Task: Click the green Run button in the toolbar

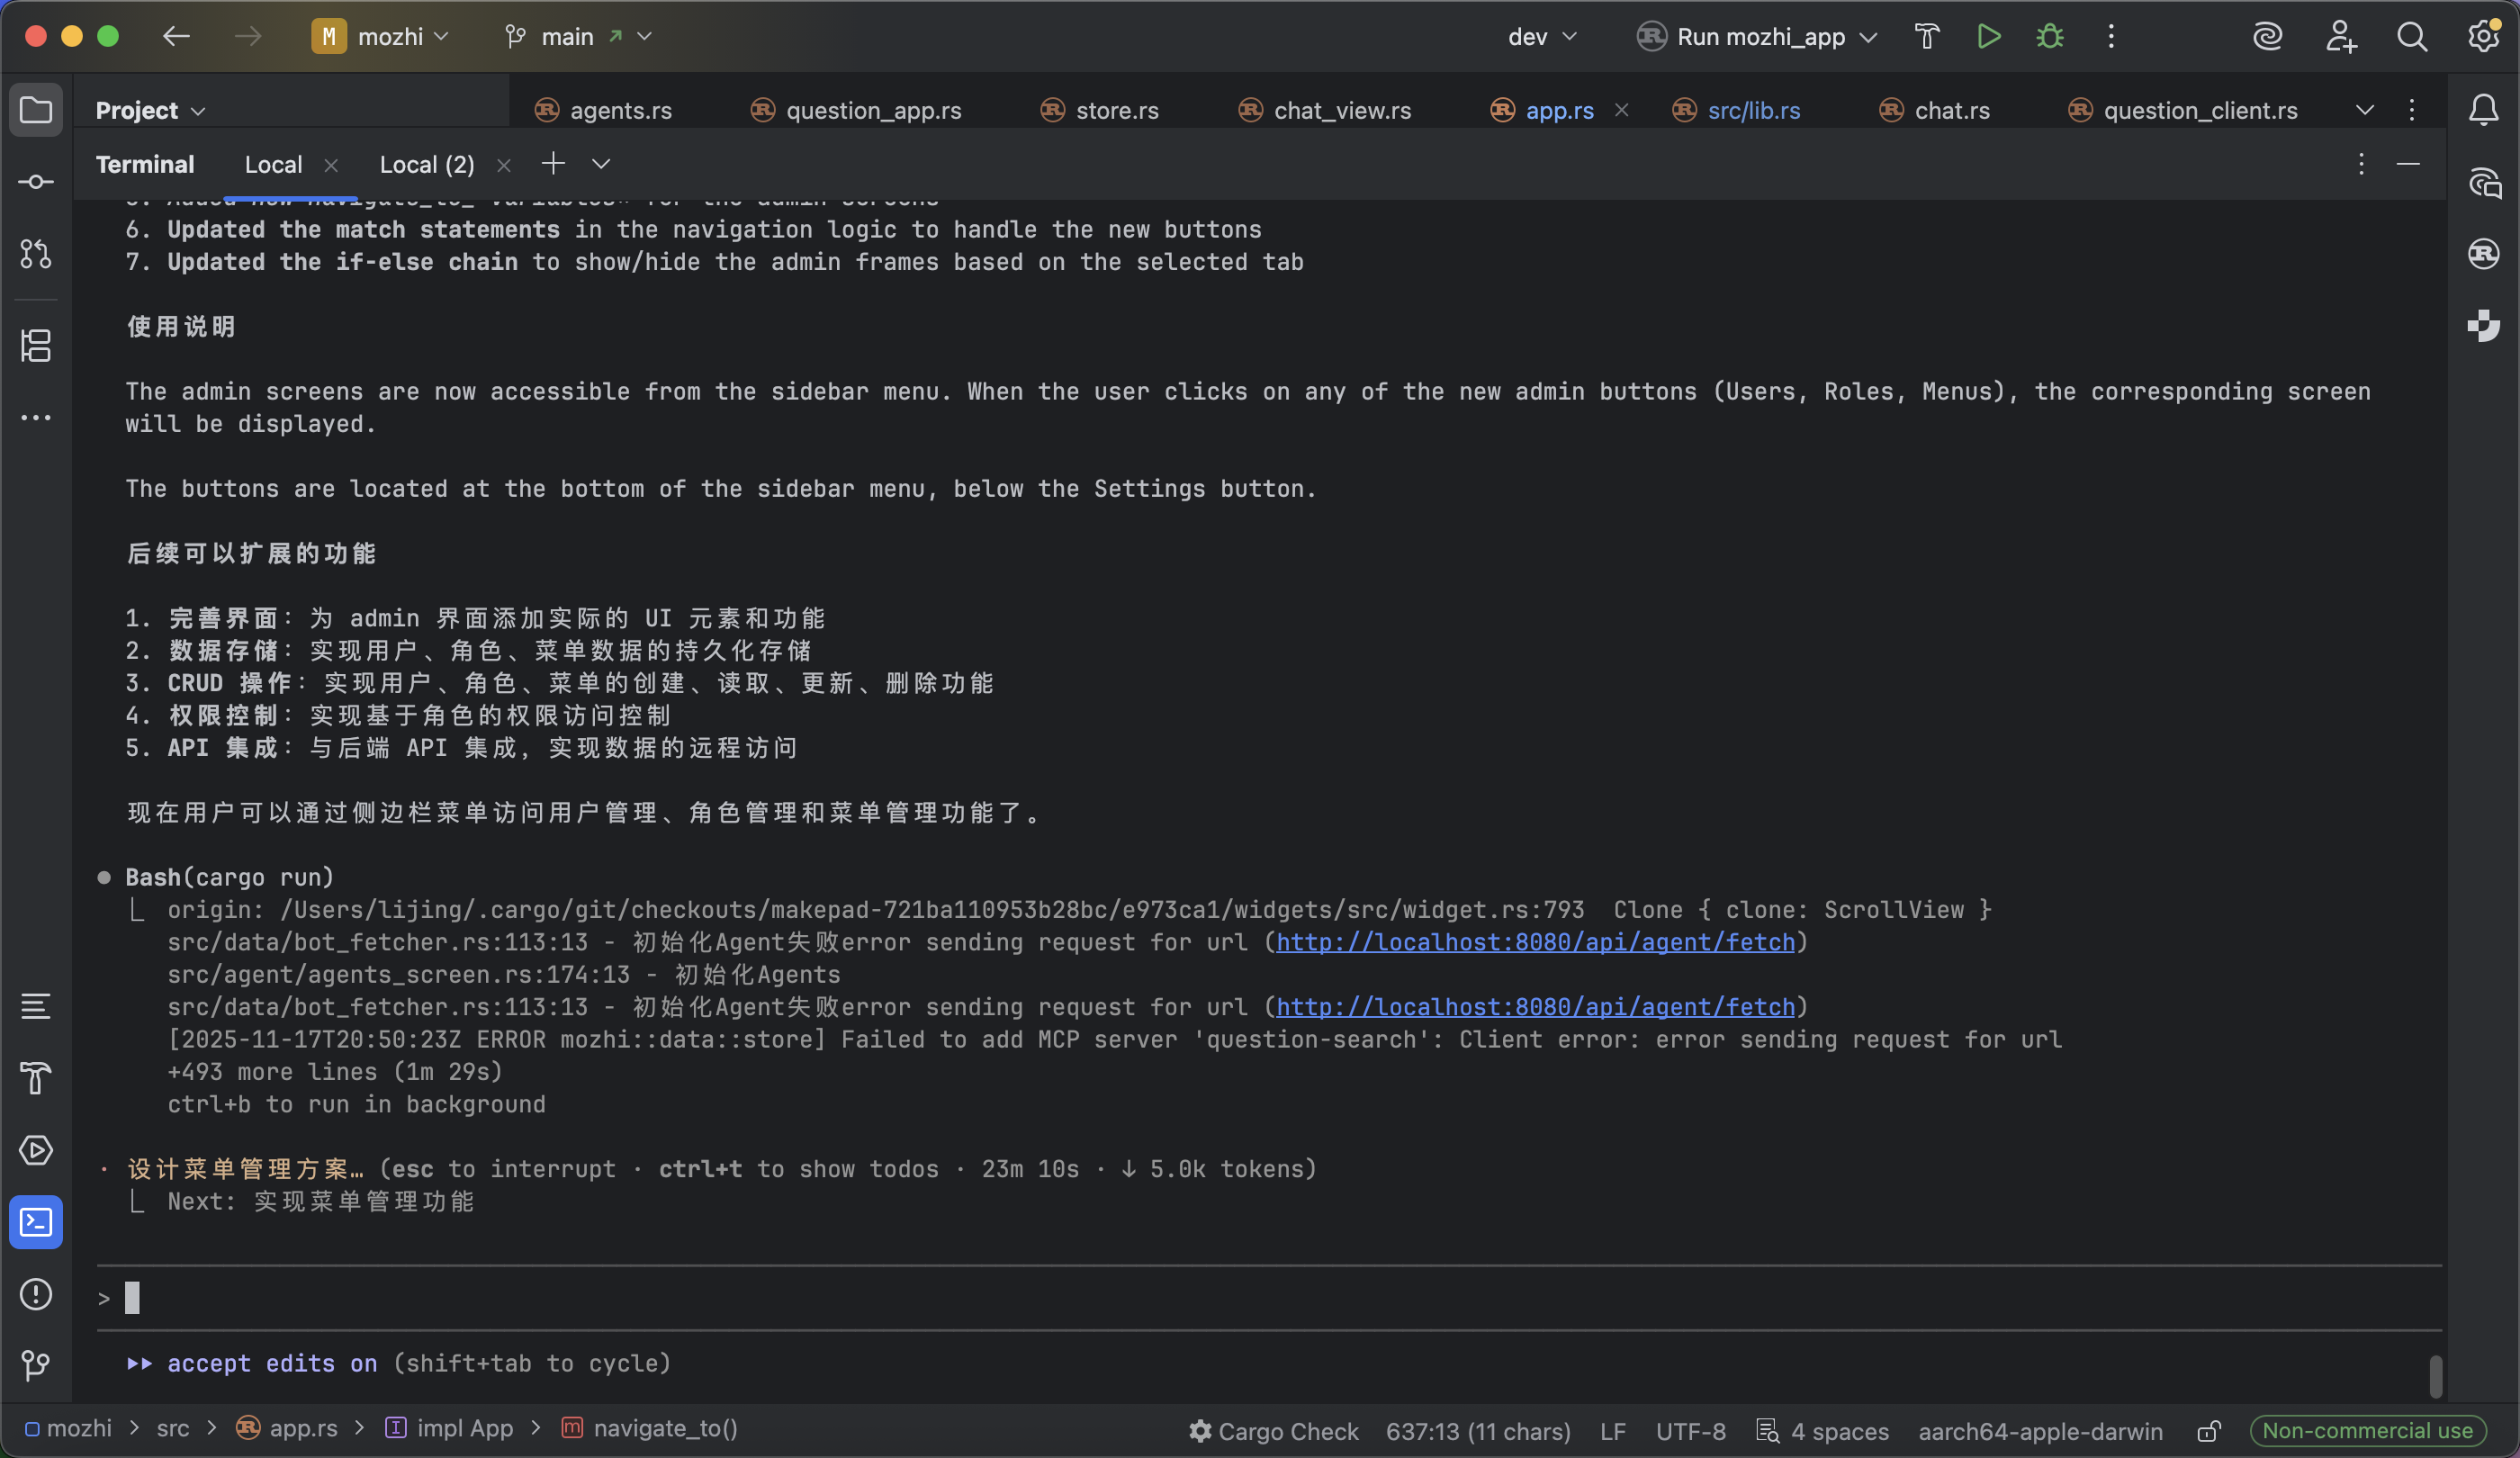Action: (x=1988, y=37)
